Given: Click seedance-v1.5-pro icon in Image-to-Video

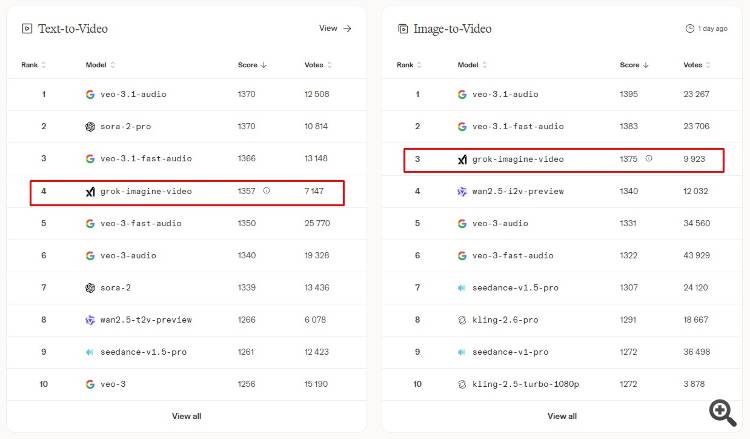Looking at the screenshot, I should (x=462, y=288).
